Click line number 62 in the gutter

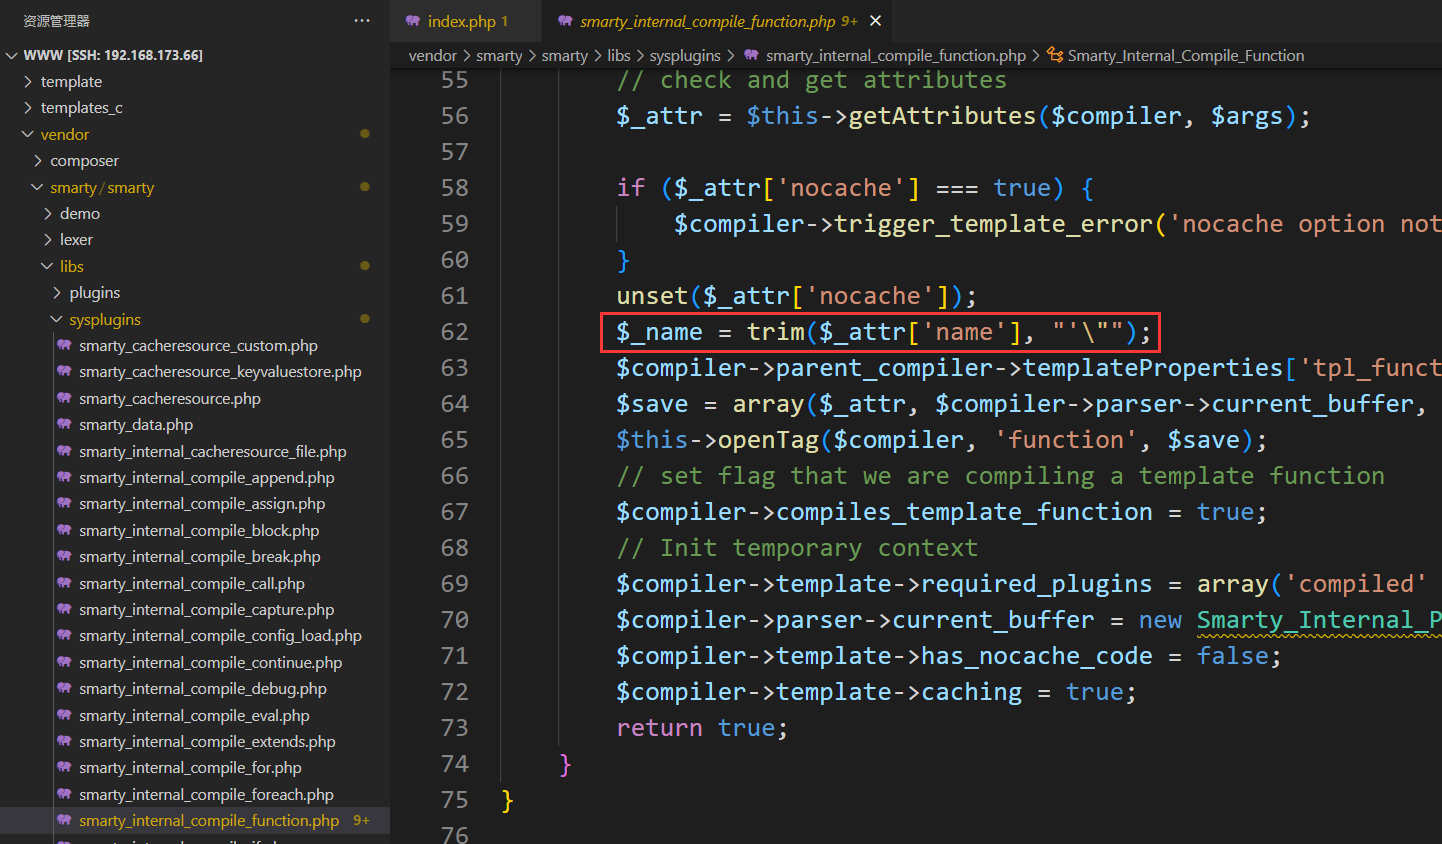pyautogui.click(x=454, y=332)
